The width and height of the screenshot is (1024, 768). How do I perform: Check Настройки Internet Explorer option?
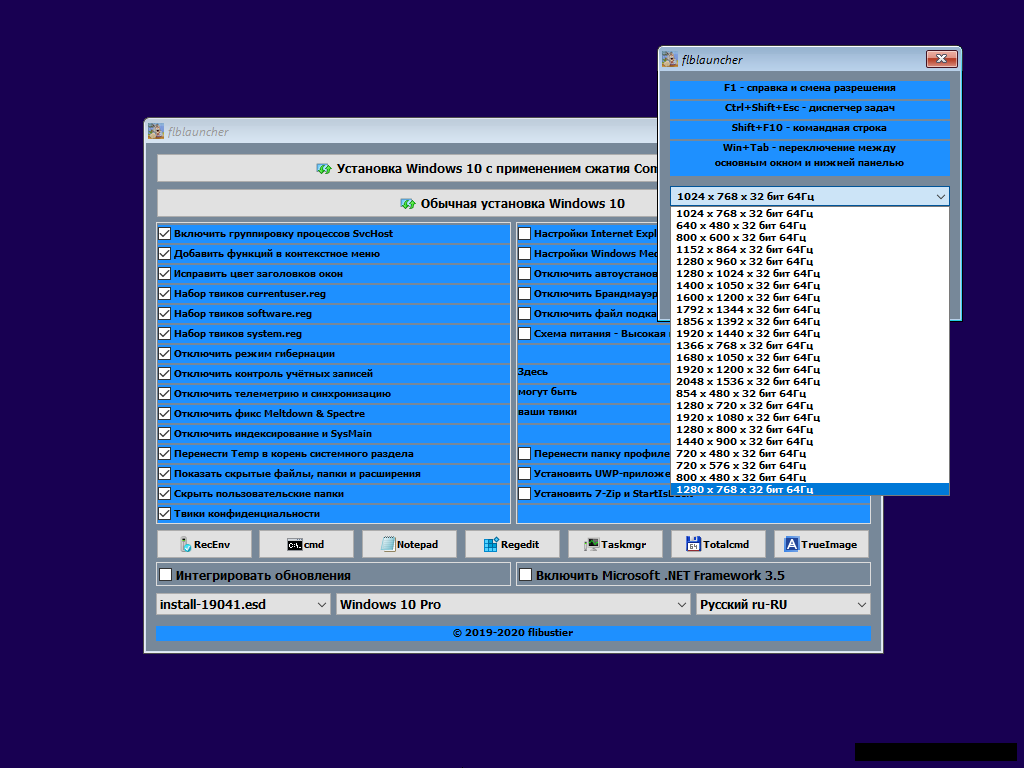click(524, 234)
